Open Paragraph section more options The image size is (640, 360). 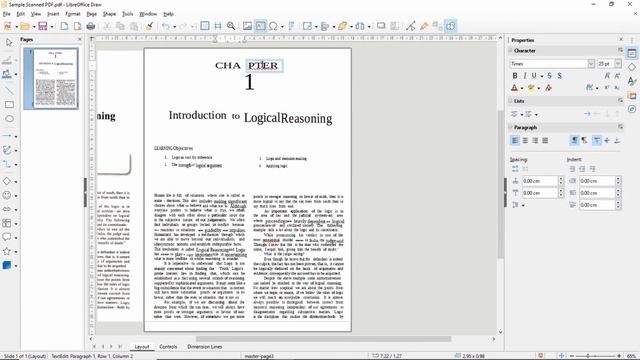click(x=620, y=127)
